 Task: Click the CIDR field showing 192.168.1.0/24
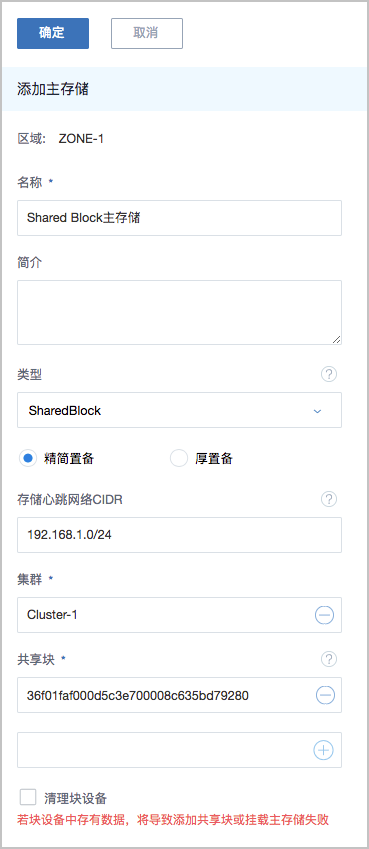pyautogui.click(x=179, y=535)
